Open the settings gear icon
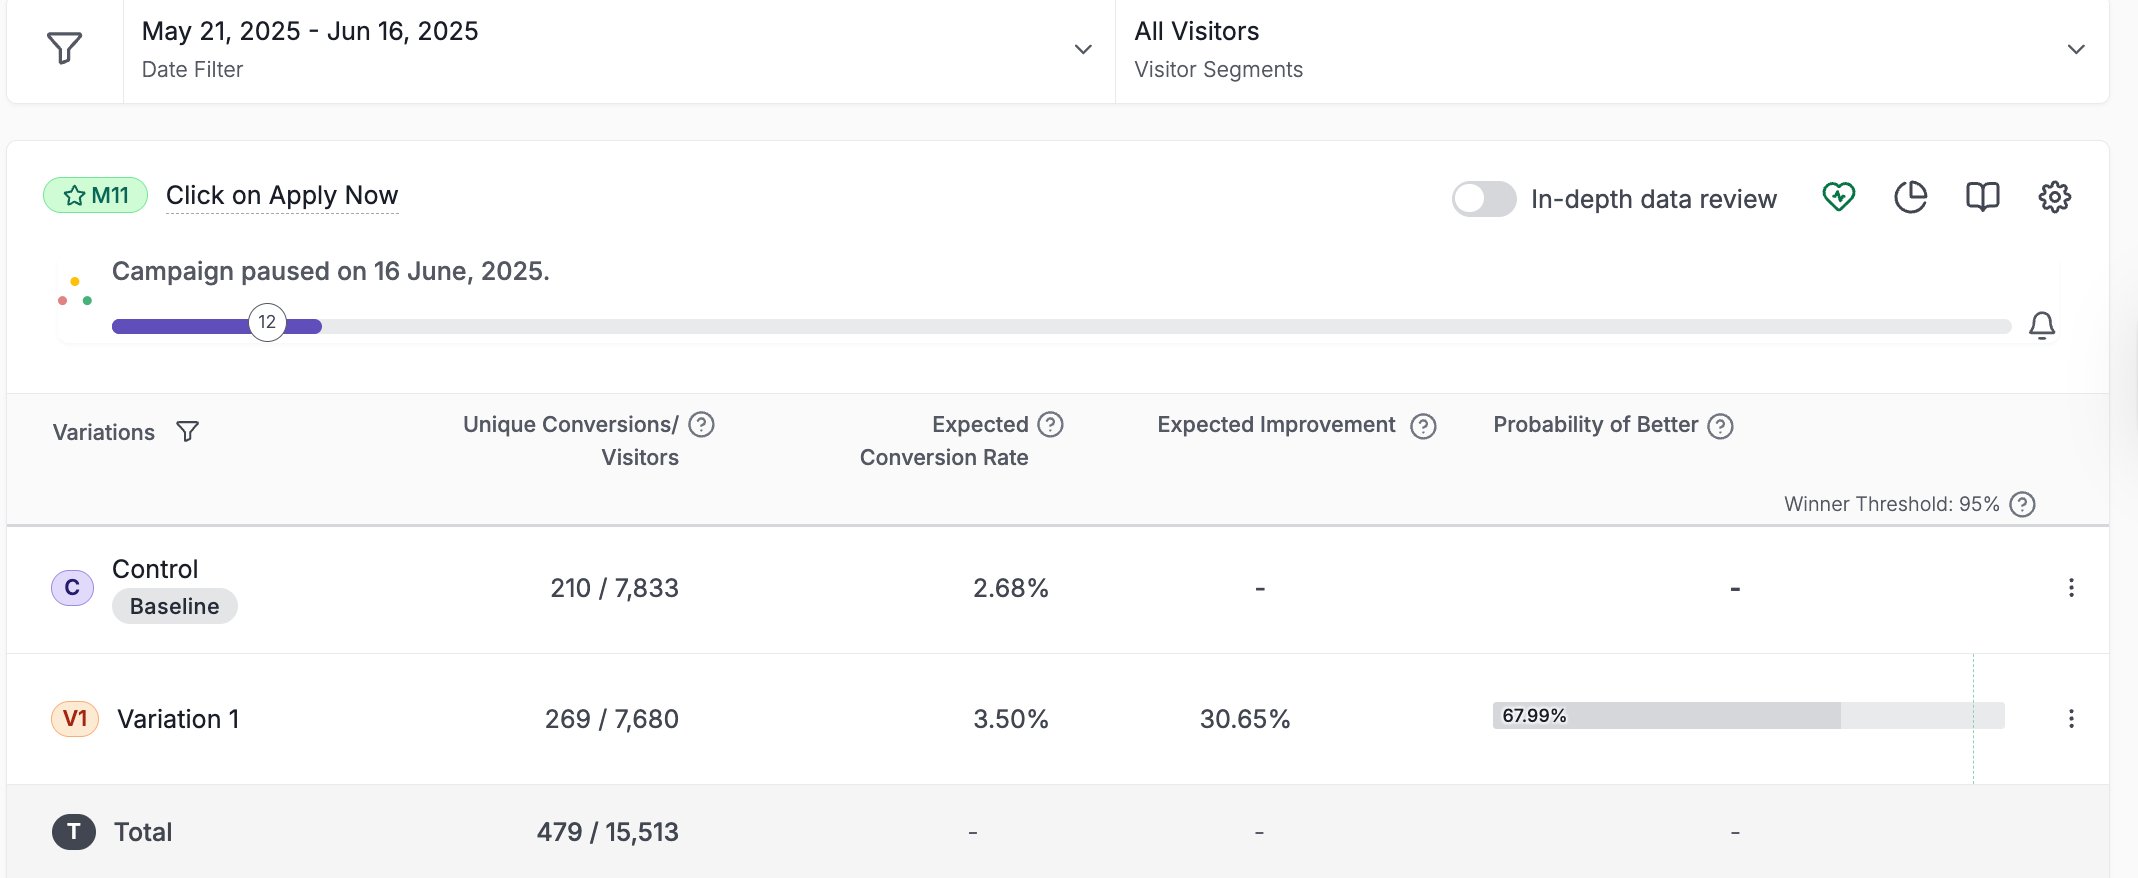The image size is (2138, 878). (x=2054, y=197)
